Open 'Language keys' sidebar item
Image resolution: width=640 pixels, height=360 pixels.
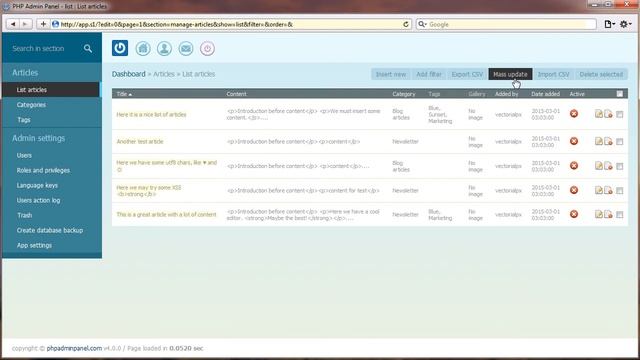click(37, 186)
